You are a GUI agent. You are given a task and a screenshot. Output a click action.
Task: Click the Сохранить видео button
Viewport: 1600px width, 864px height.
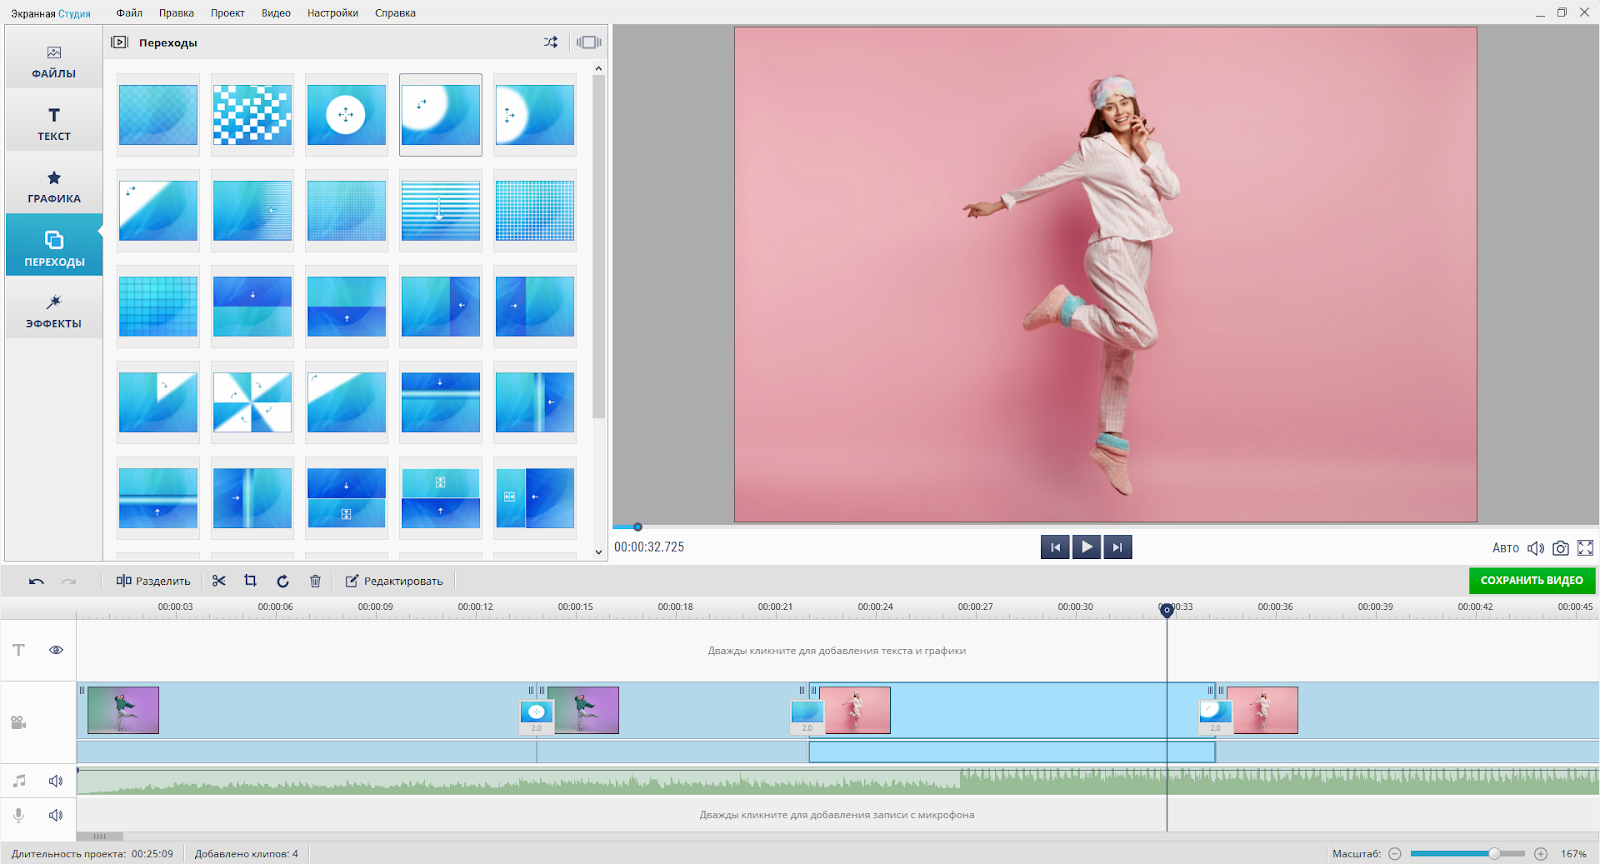[1531, 580]
